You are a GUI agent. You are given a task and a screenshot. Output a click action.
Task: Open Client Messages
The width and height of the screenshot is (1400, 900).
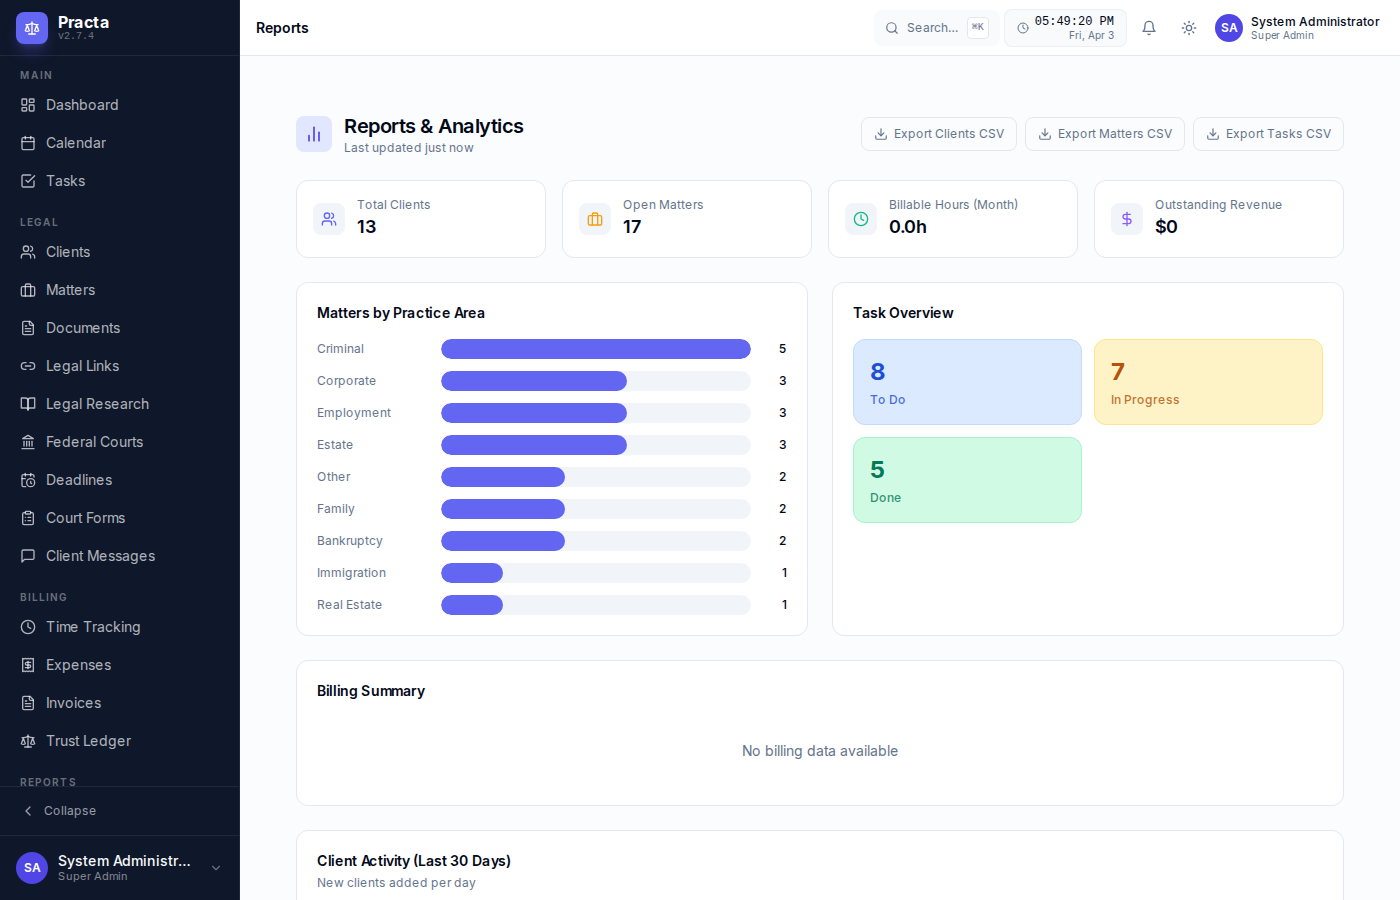(120, 556)
